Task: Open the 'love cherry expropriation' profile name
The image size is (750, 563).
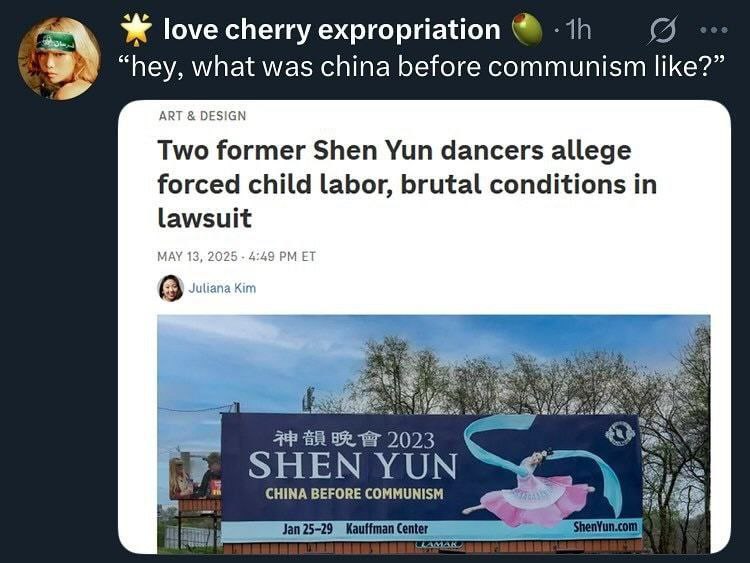Action: [x=331, y=30]
